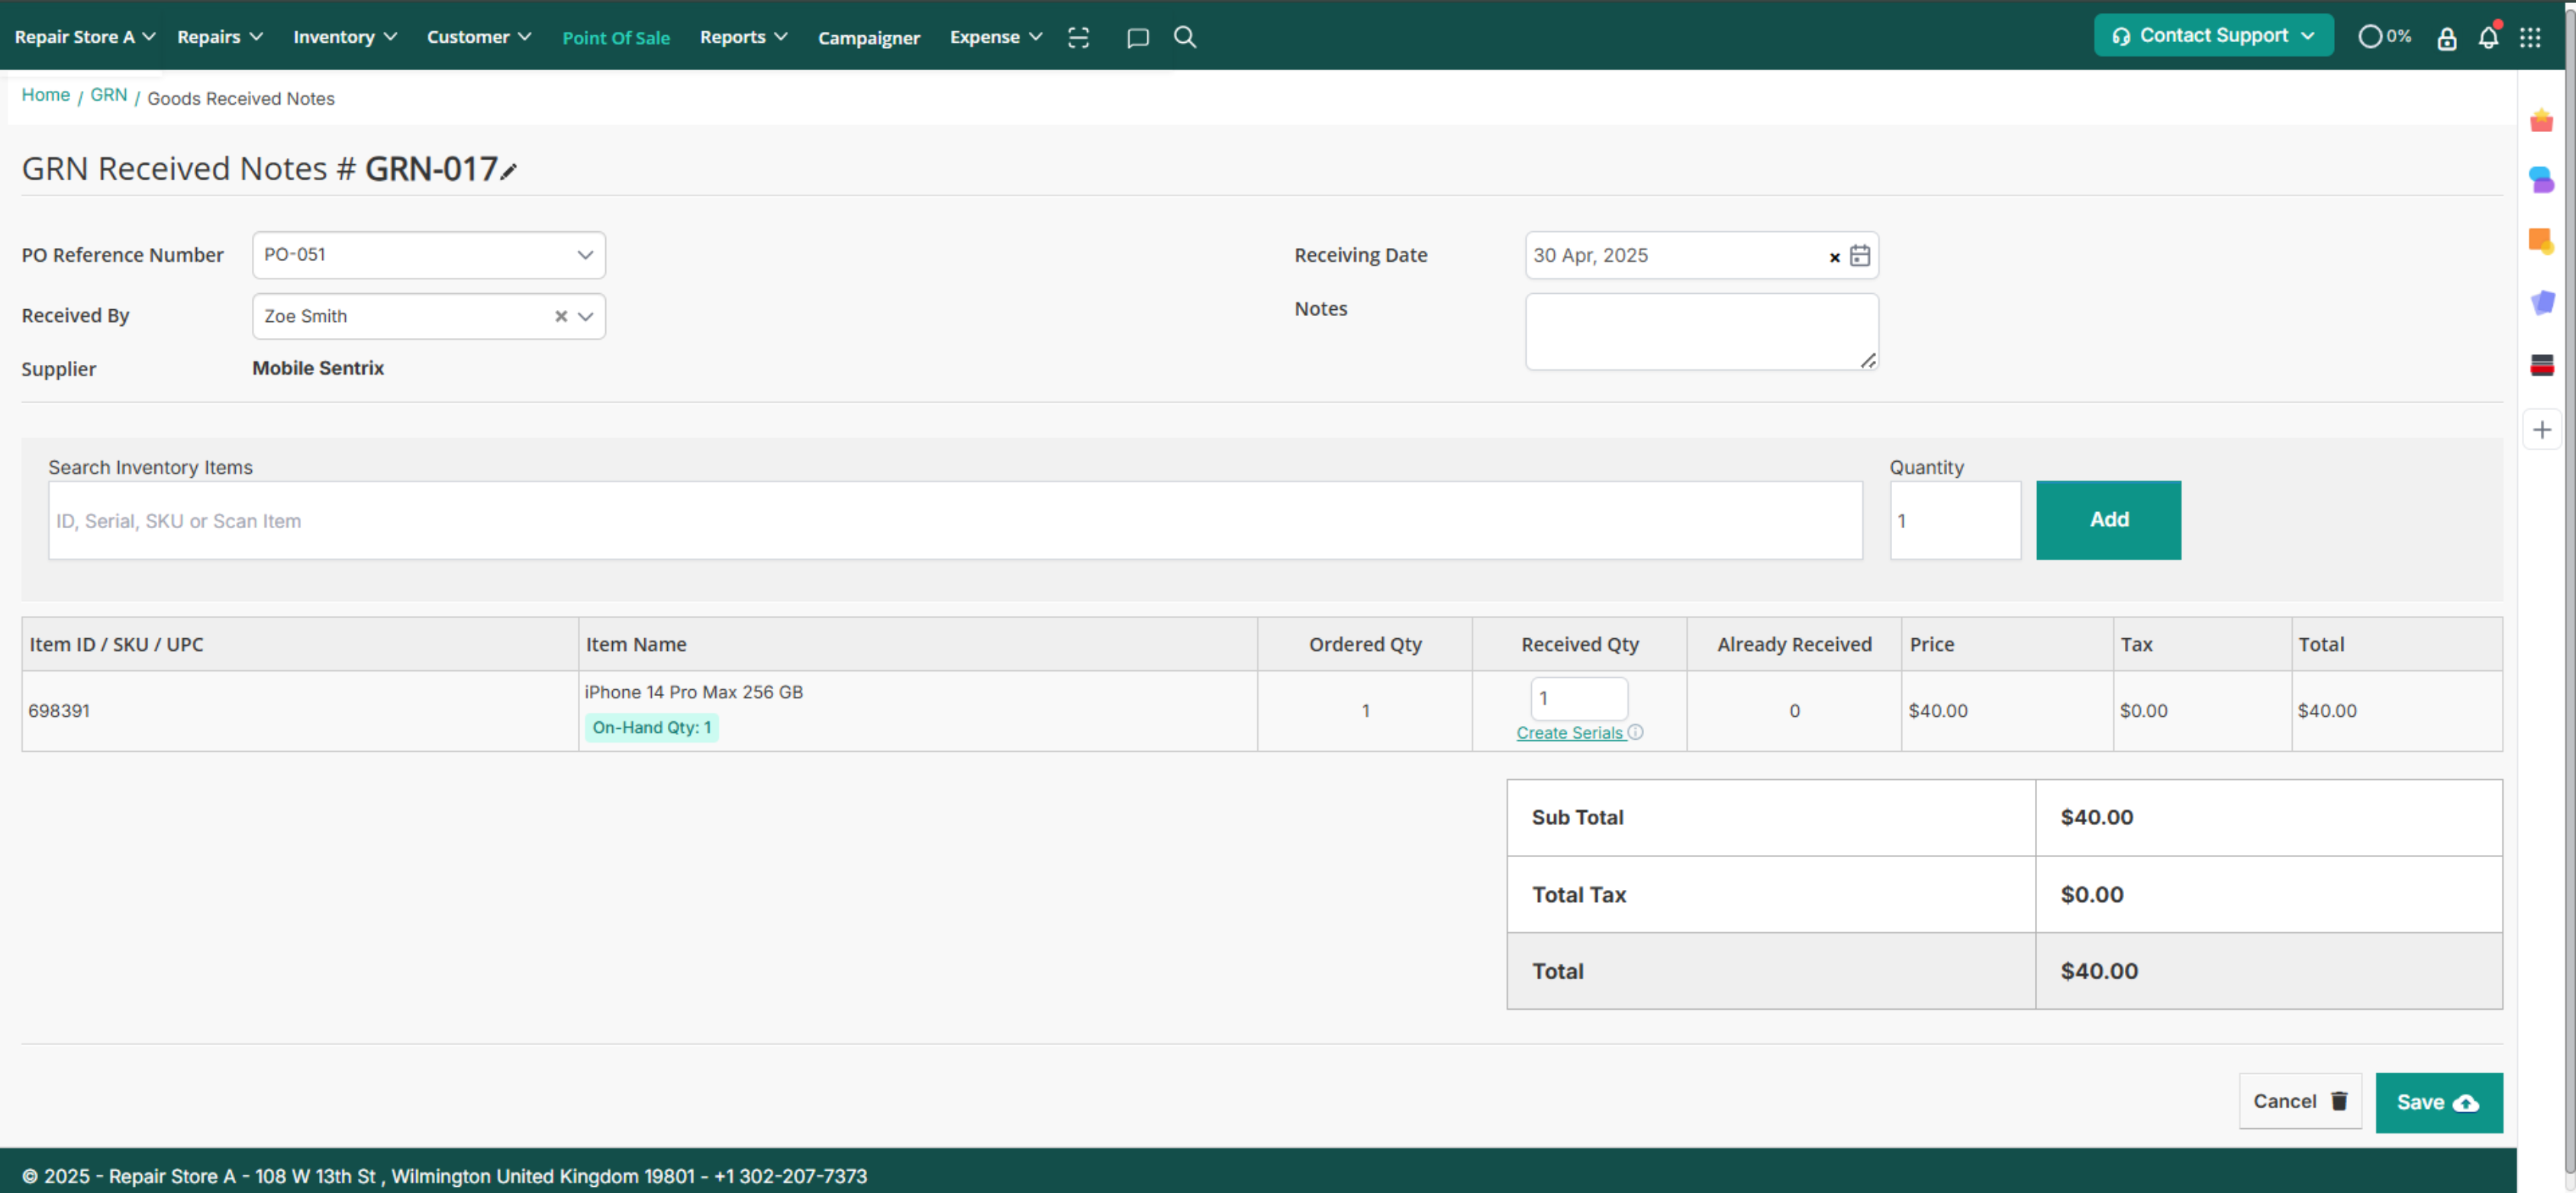2576x1193 pixels.
Task: Open the PO Reference Number dropdown
Action: point(429,255)
